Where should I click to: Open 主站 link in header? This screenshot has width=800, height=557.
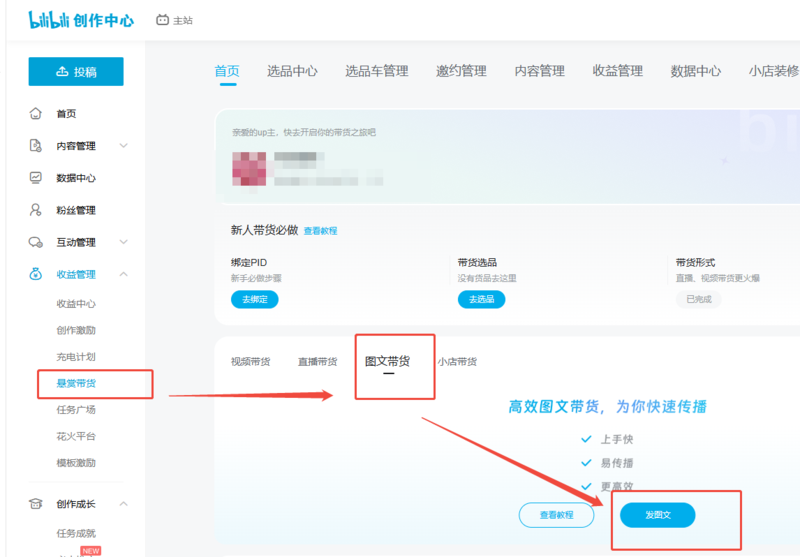183,20
